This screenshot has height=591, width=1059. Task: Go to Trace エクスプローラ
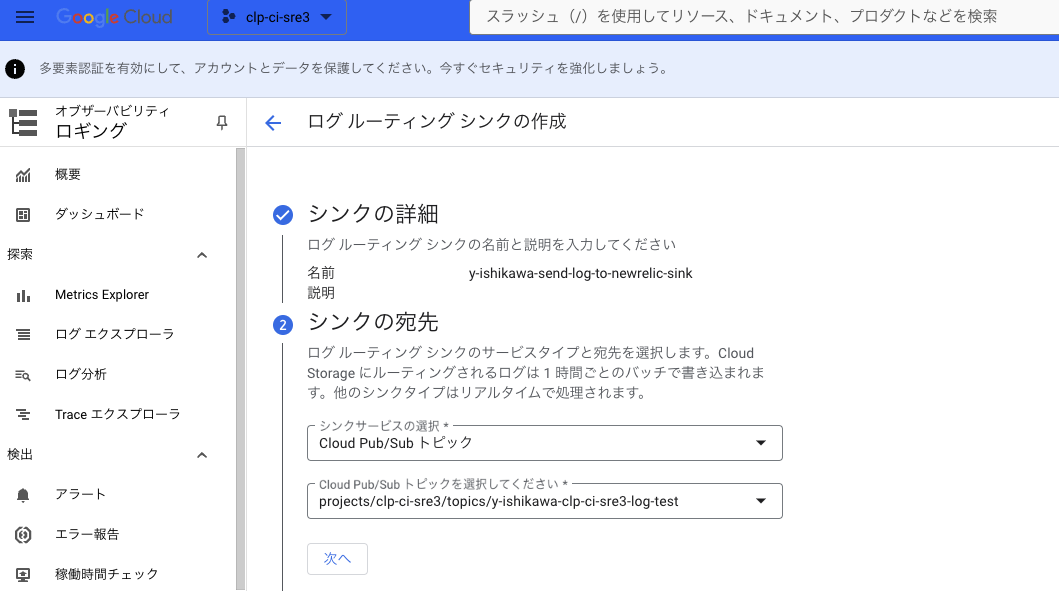[118, 414]
